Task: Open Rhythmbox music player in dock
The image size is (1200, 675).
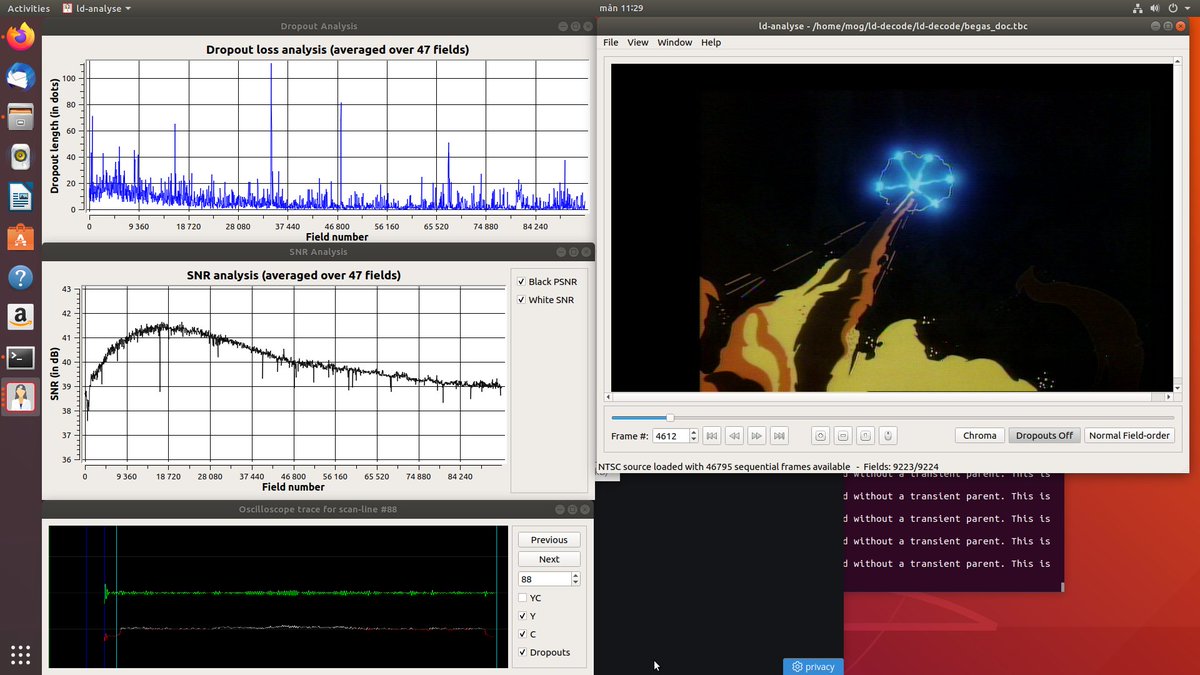Action: click(x=21, y=157)
